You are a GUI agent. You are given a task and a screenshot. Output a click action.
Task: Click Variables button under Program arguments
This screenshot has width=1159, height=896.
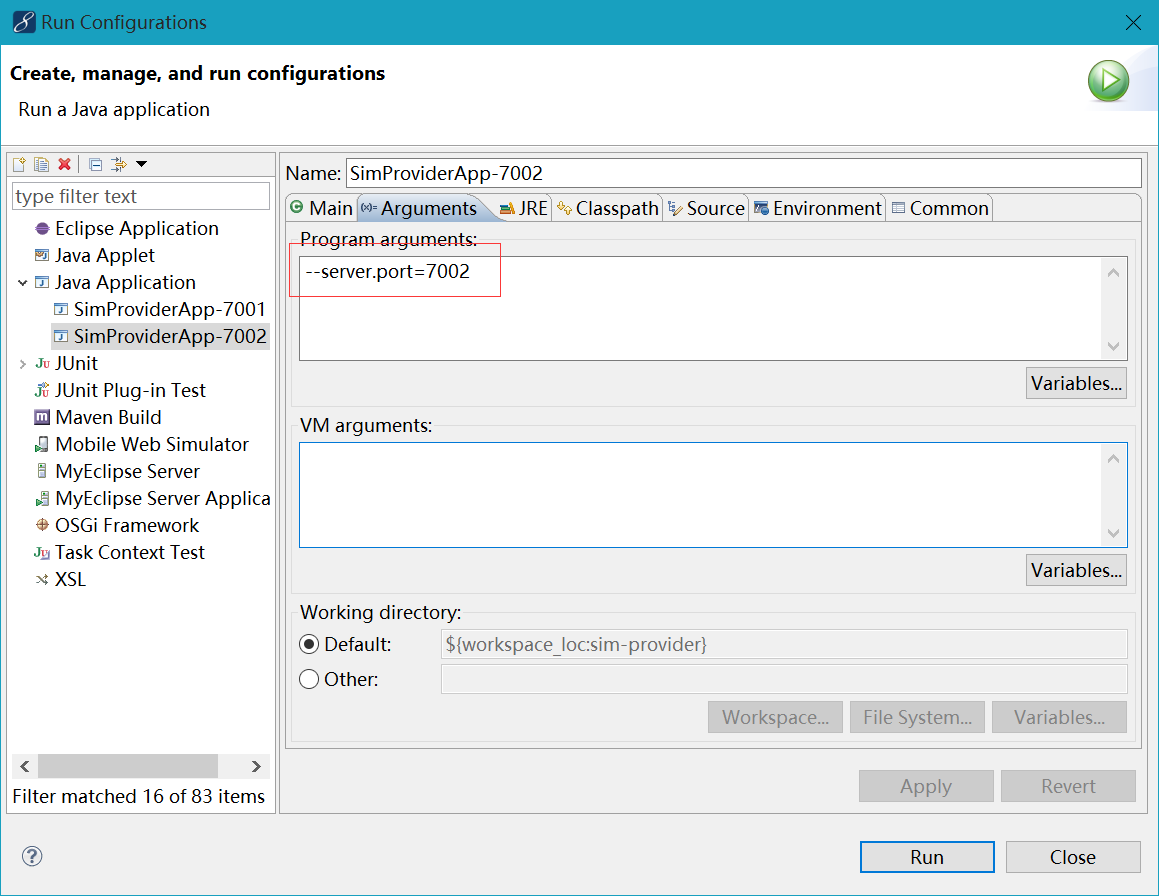point(1076,384)
